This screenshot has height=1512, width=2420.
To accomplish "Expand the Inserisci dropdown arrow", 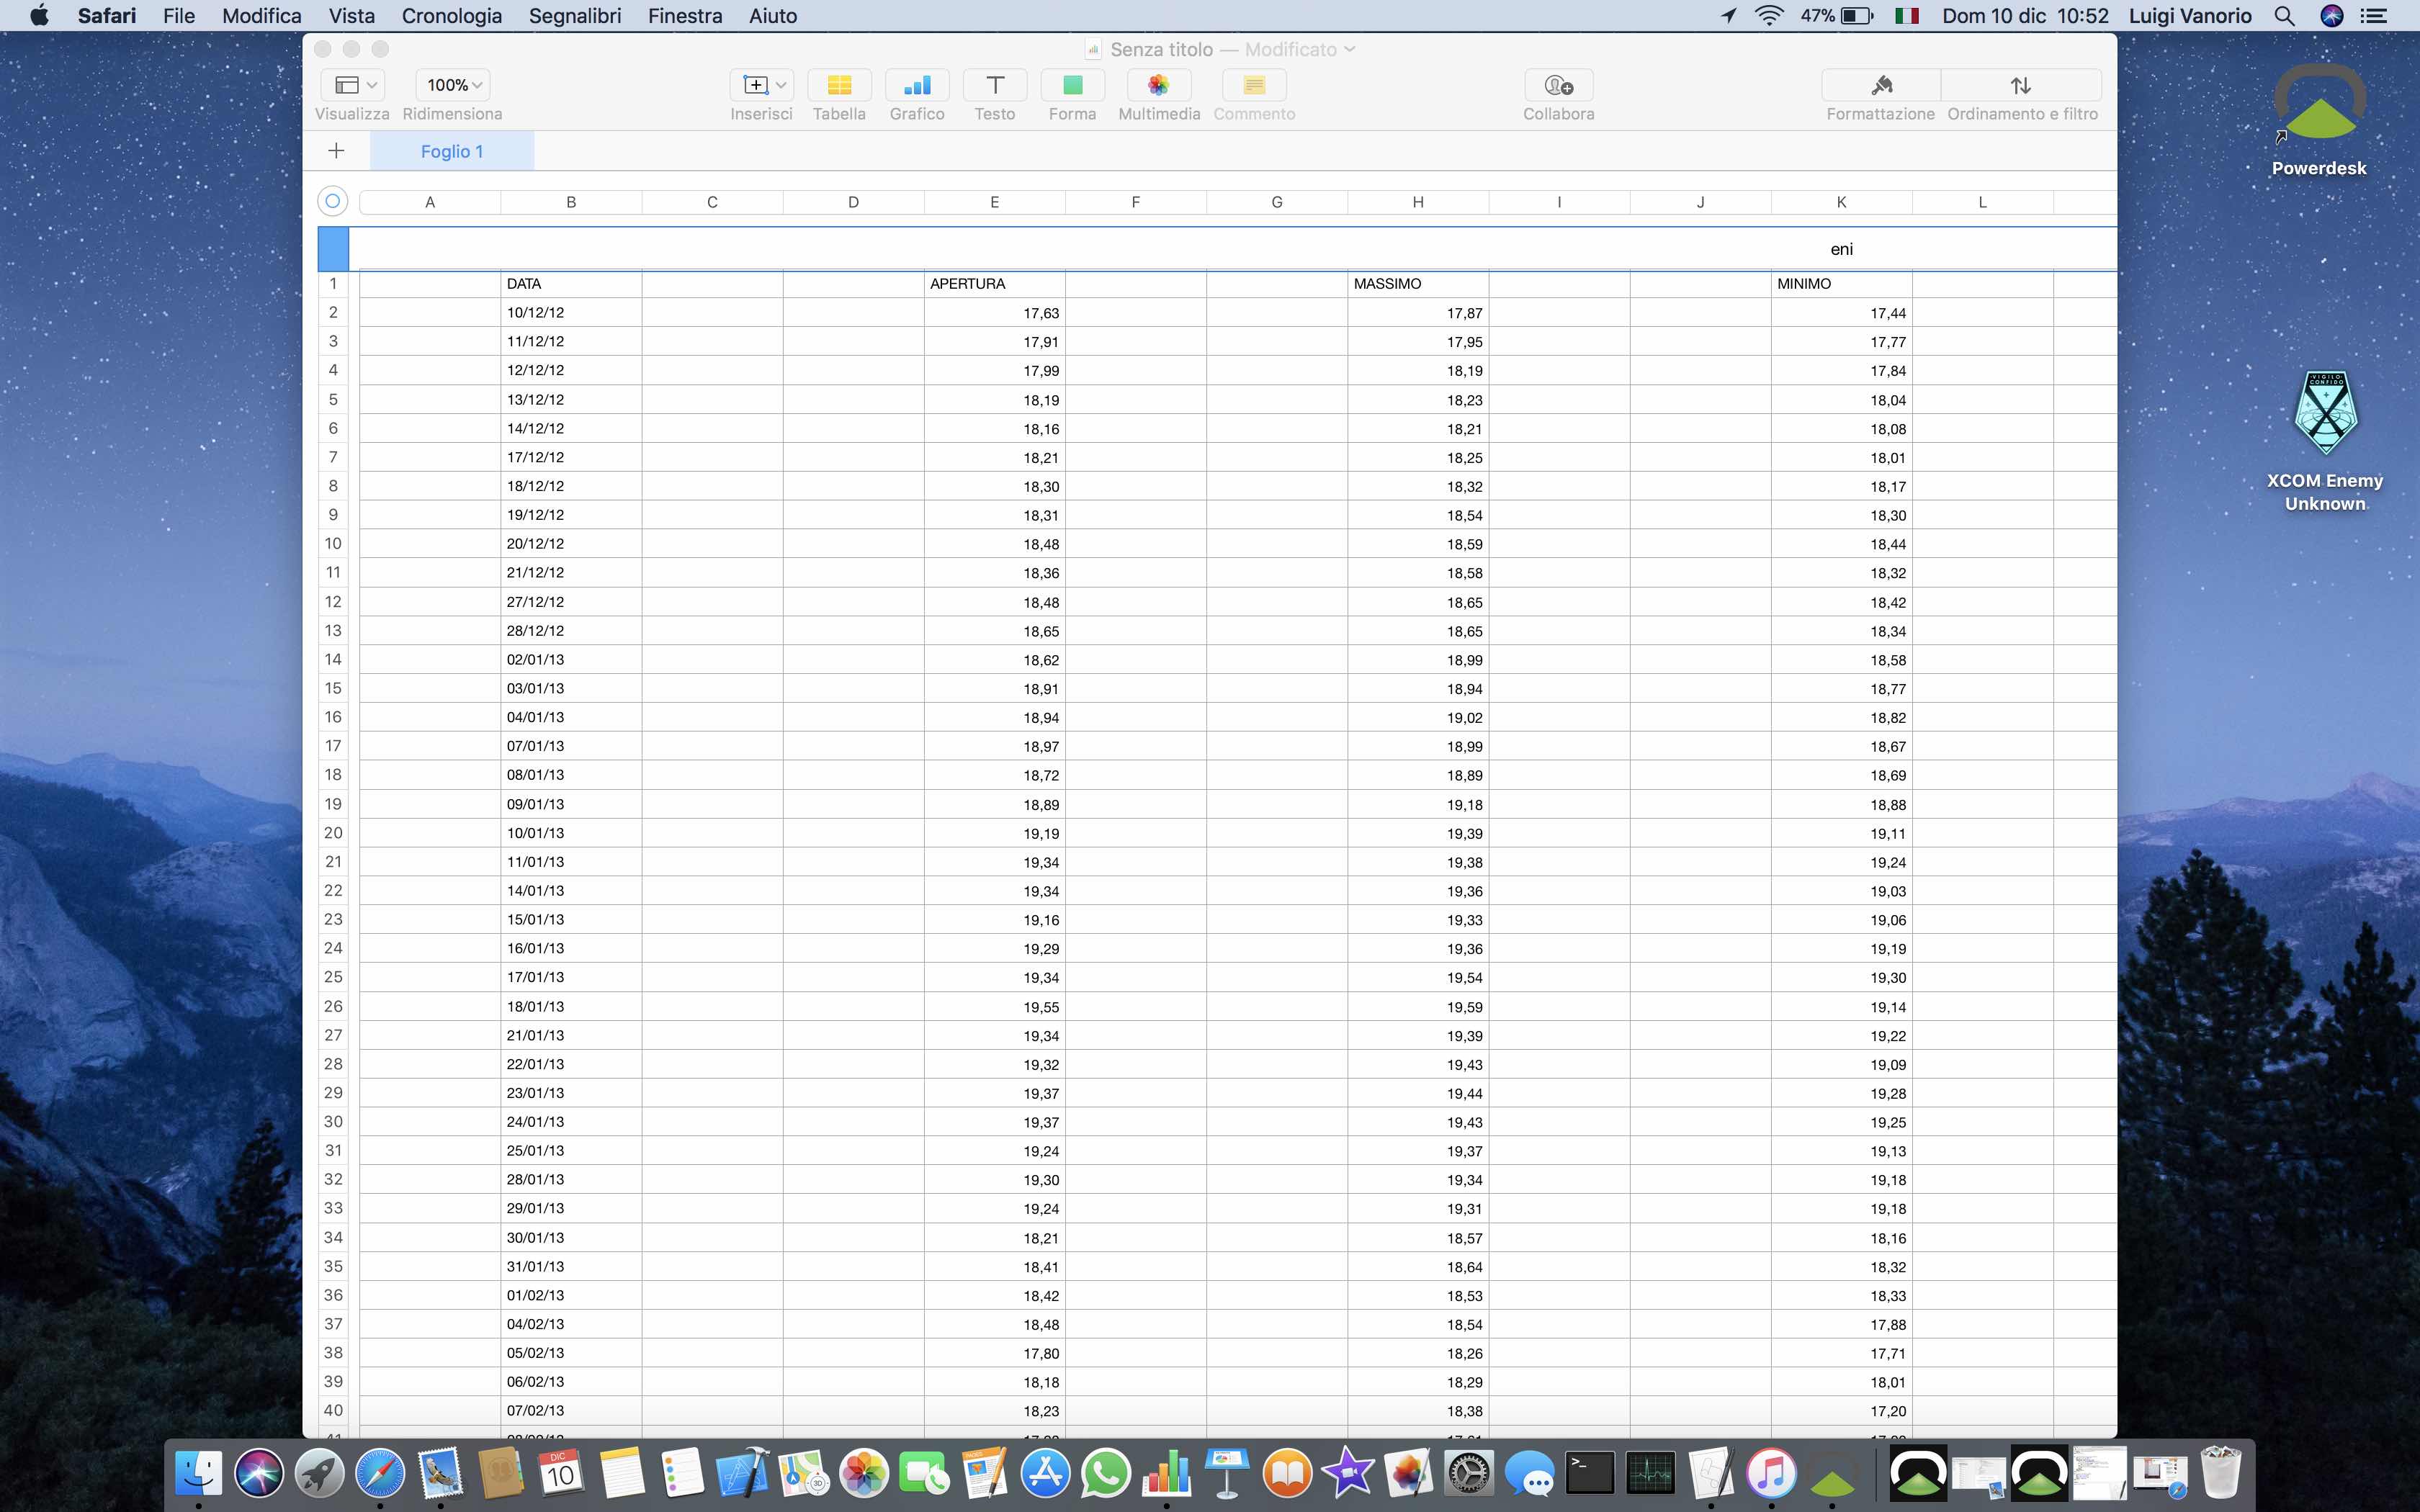I will click(781, 85).
